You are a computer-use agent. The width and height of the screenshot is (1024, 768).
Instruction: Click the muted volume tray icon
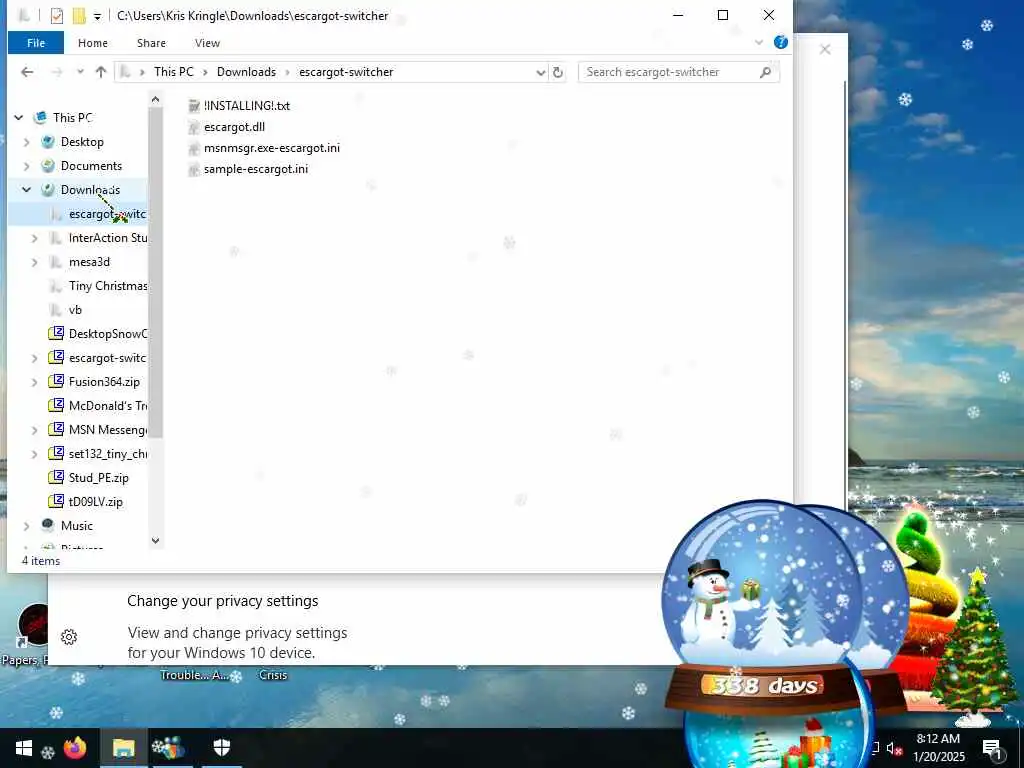tap(894, 748)
